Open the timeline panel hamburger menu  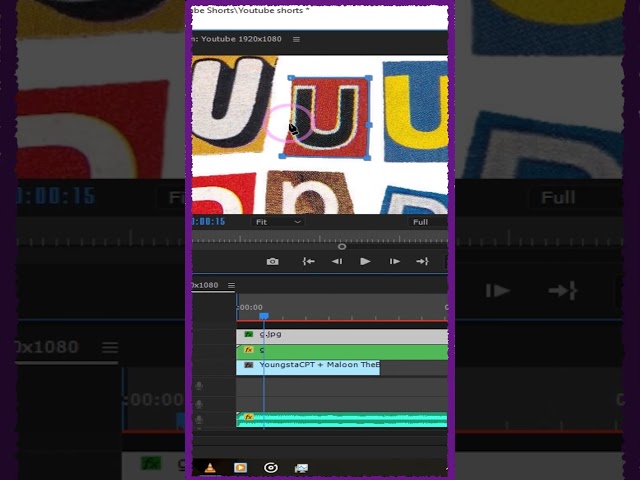pos(231,285)
